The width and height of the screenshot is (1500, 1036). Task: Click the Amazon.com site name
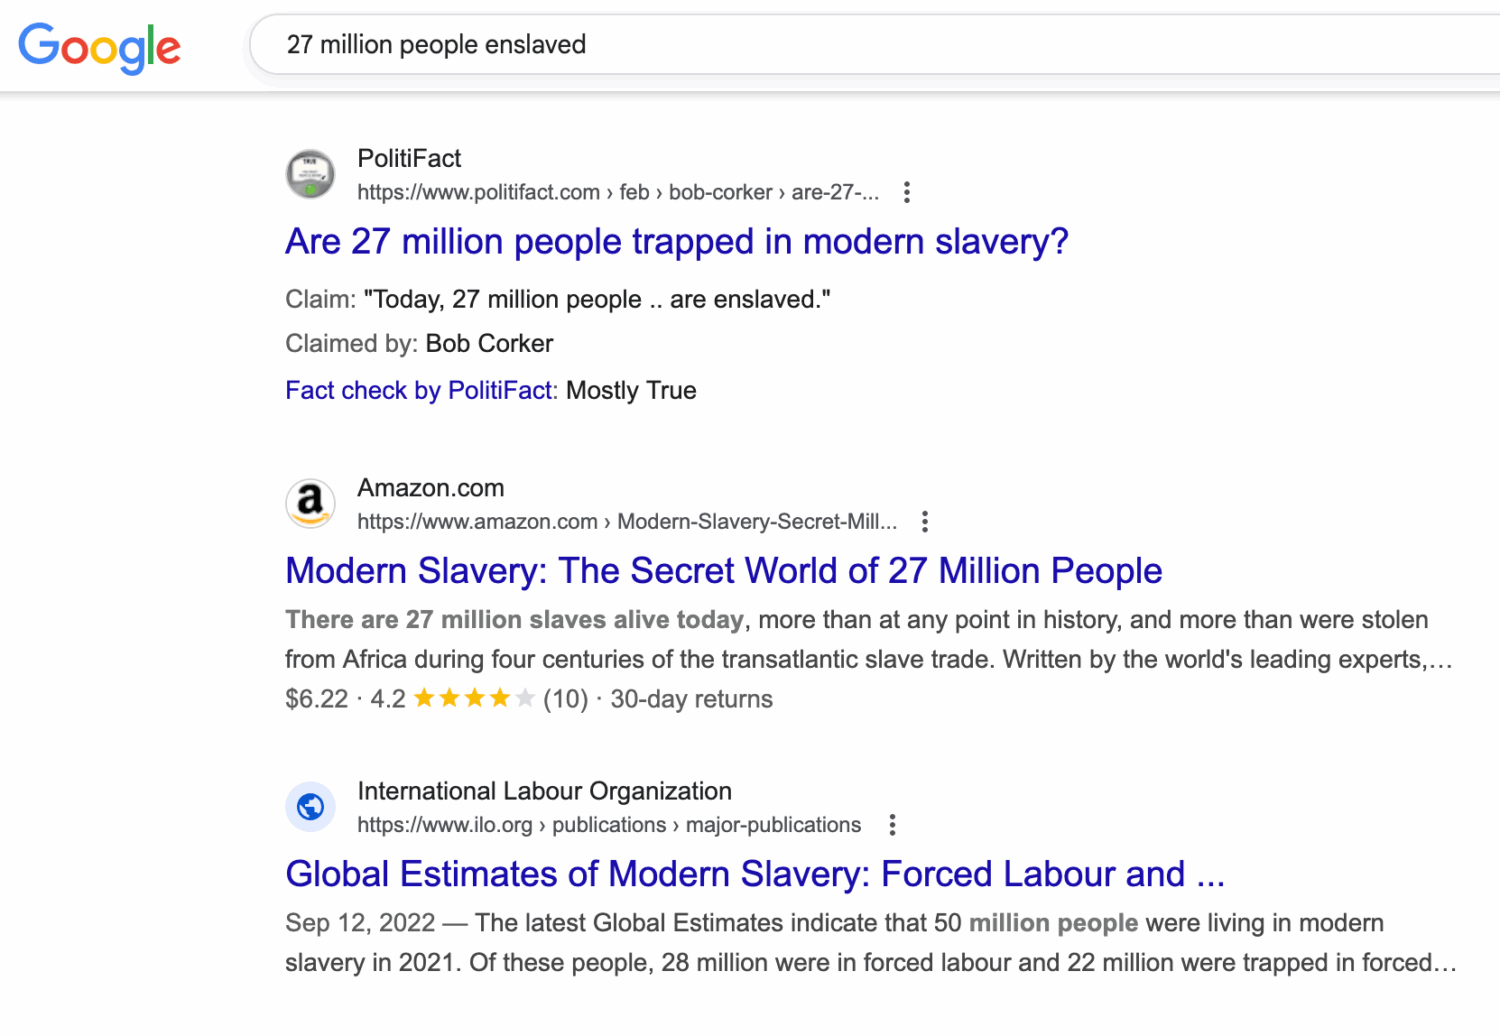click(x=430, y=488)
